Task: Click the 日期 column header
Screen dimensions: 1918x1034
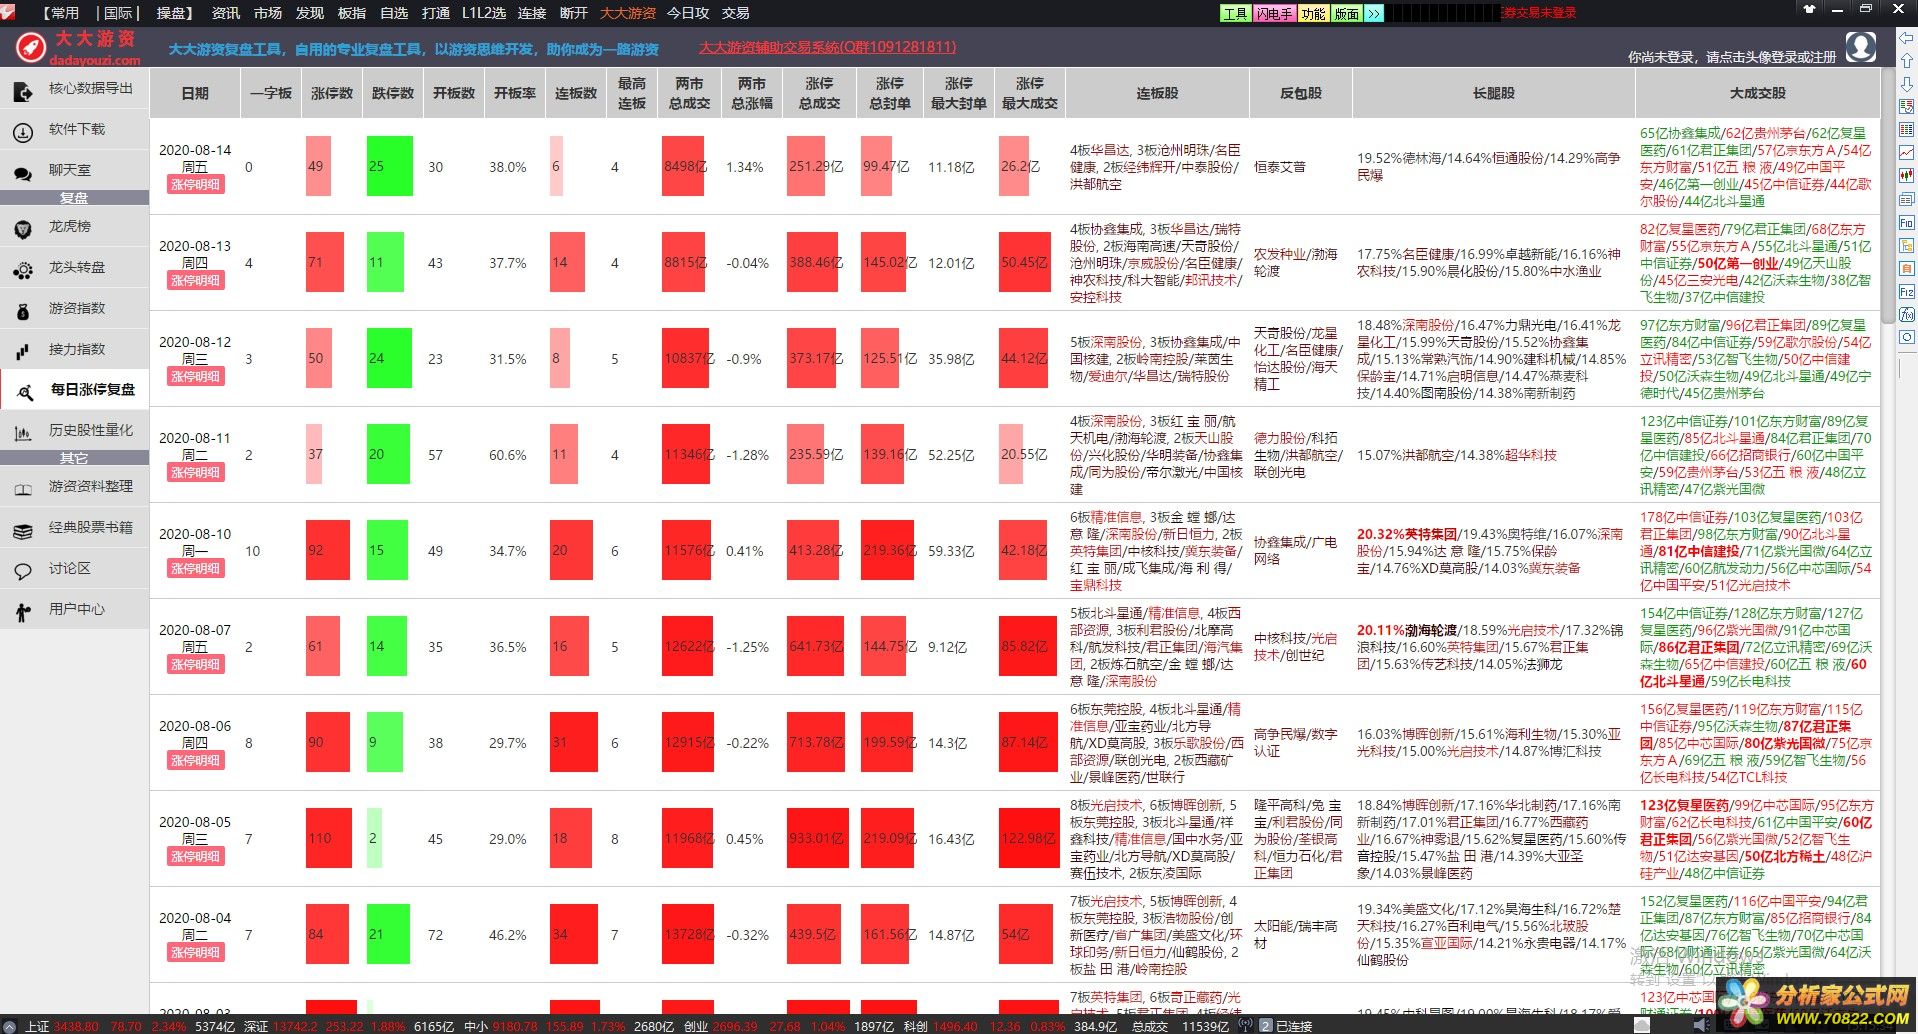Action: (195, 93)
